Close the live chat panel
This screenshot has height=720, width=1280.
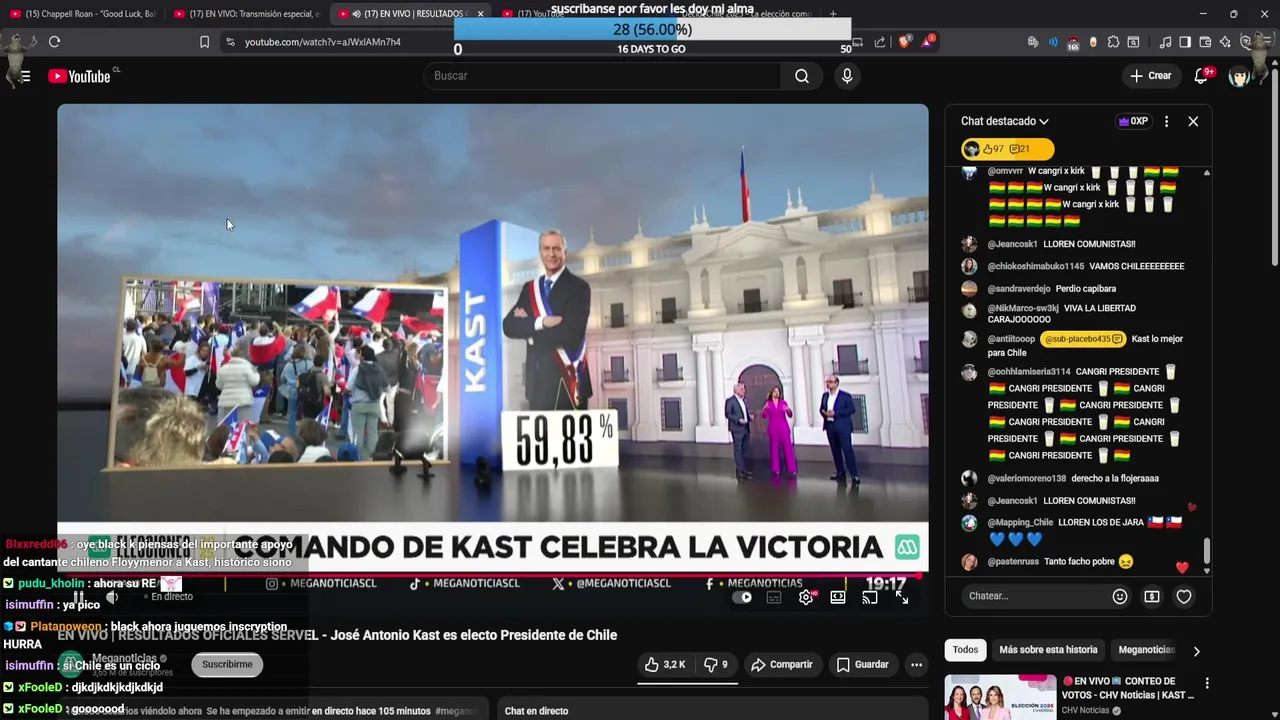1193,121
